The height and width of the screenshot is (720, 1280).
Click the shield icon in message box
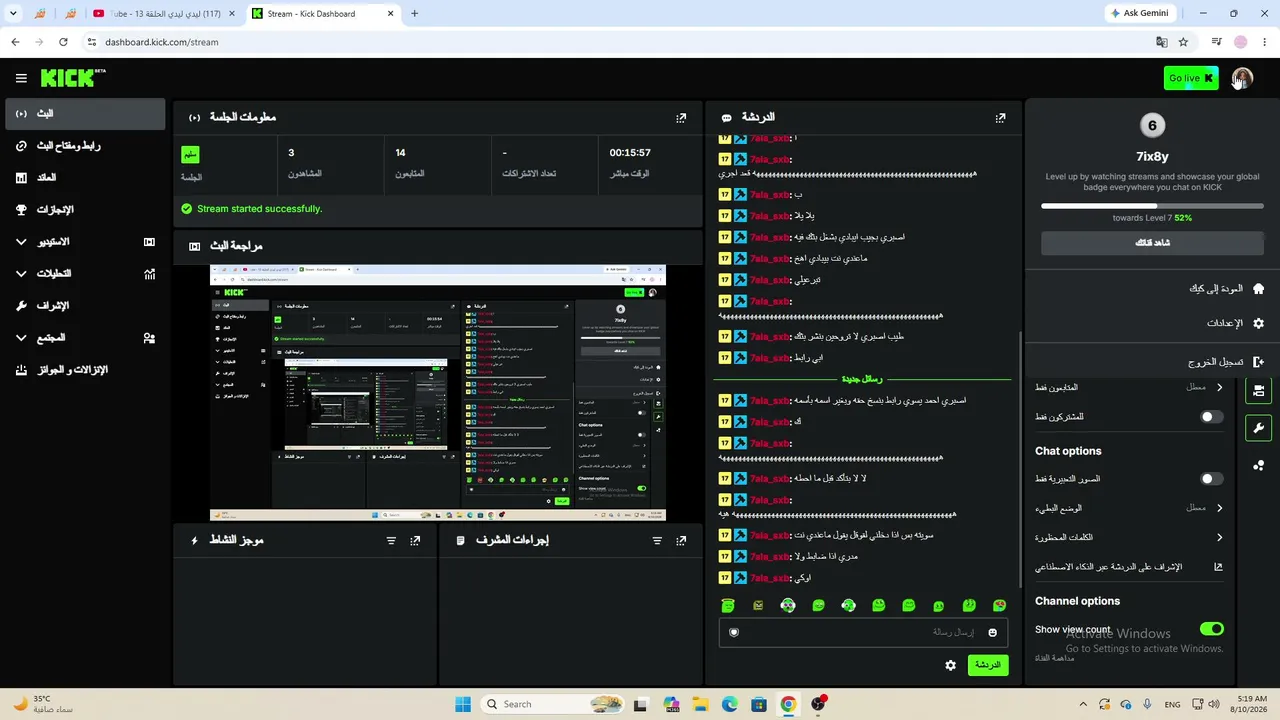pos(734,632)
